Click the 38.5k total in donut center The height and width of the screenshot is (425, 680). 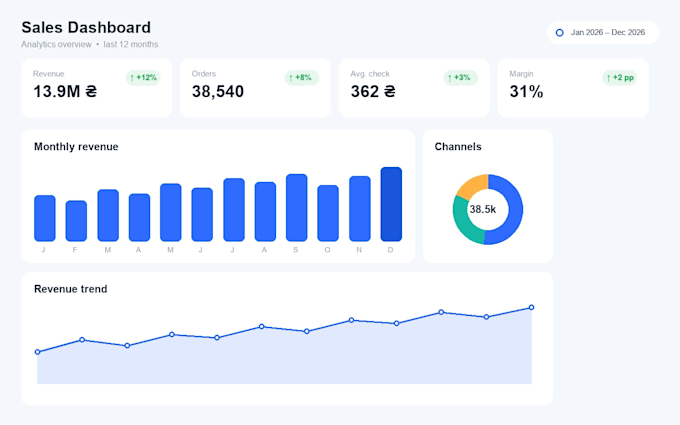483,209
